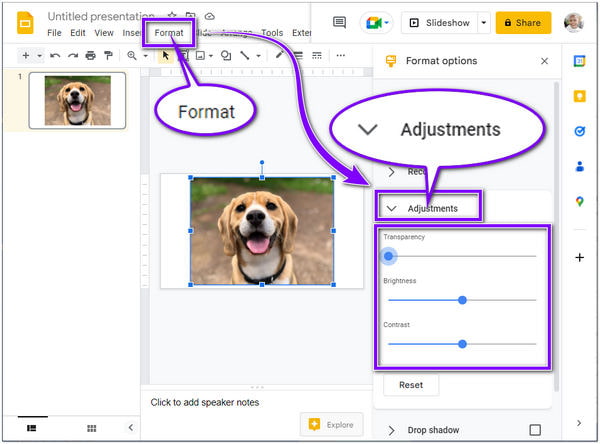This screenshot has height=444, width=600.
Task: Open the line type dropdown arrow
Action: (x=259, y=56)
